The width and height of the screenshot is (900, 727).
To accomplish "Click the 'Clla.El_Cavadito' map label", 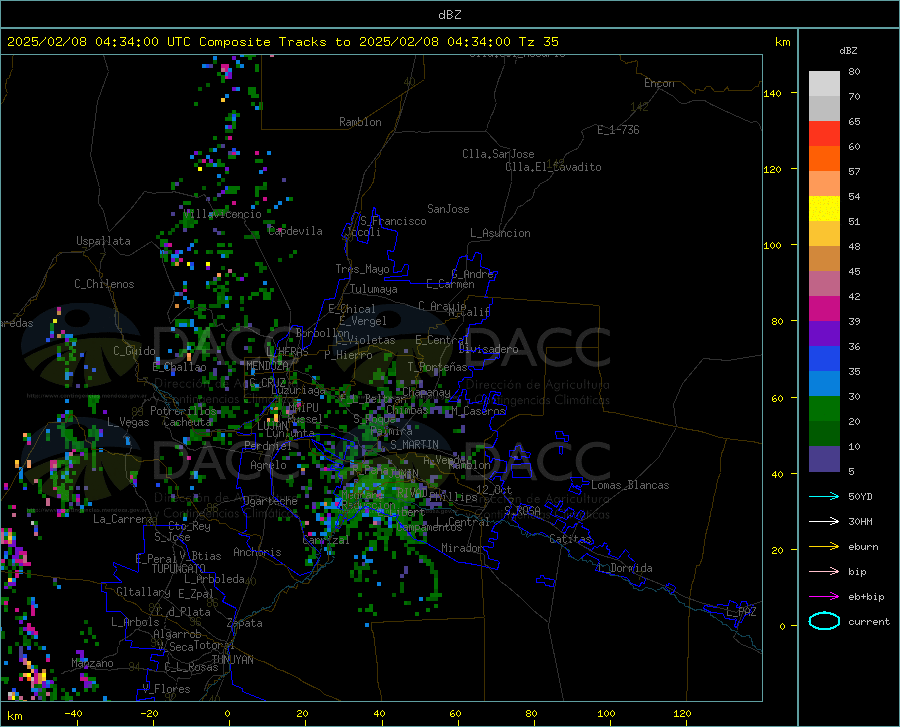I will pyautogui.click(x=553, y=167).
